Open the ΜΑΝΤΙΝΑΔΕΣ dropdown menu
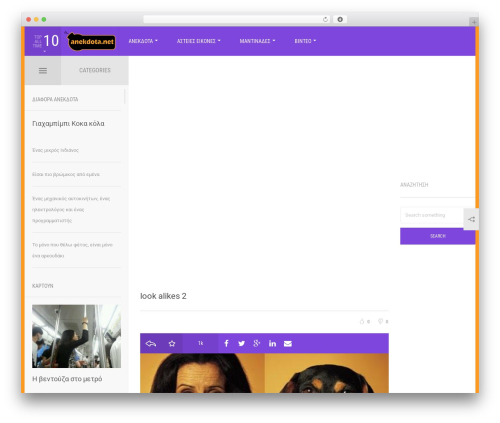500x423 pixels. [257, 41]
